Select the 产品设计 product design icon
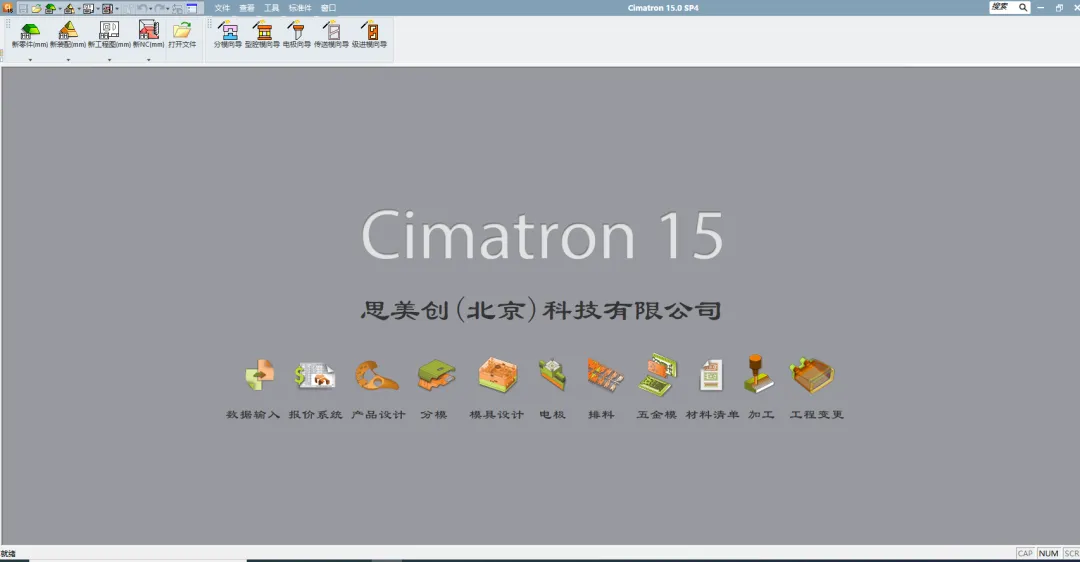The width and height of the screenshot is (1080, 562). pos(377,376)
